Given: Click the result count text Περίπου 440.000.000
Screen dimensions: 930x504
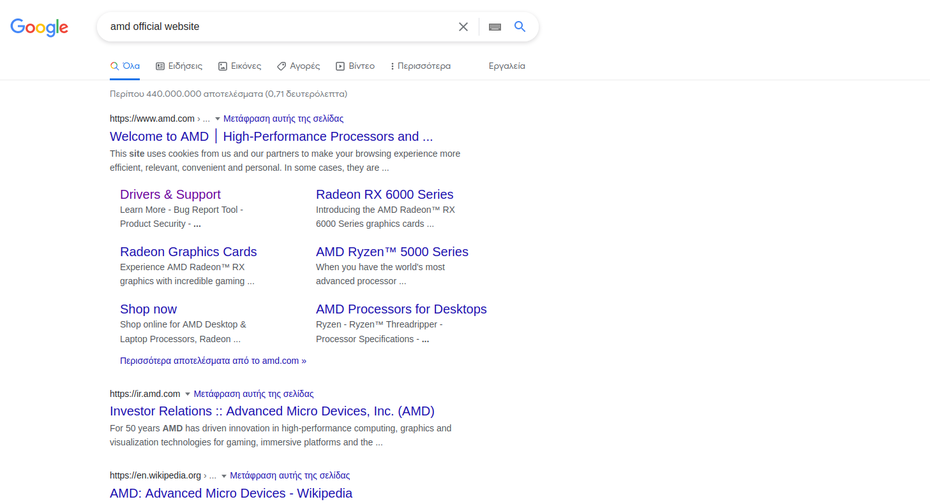Looking at the screenshot, I should pos(228,94).
